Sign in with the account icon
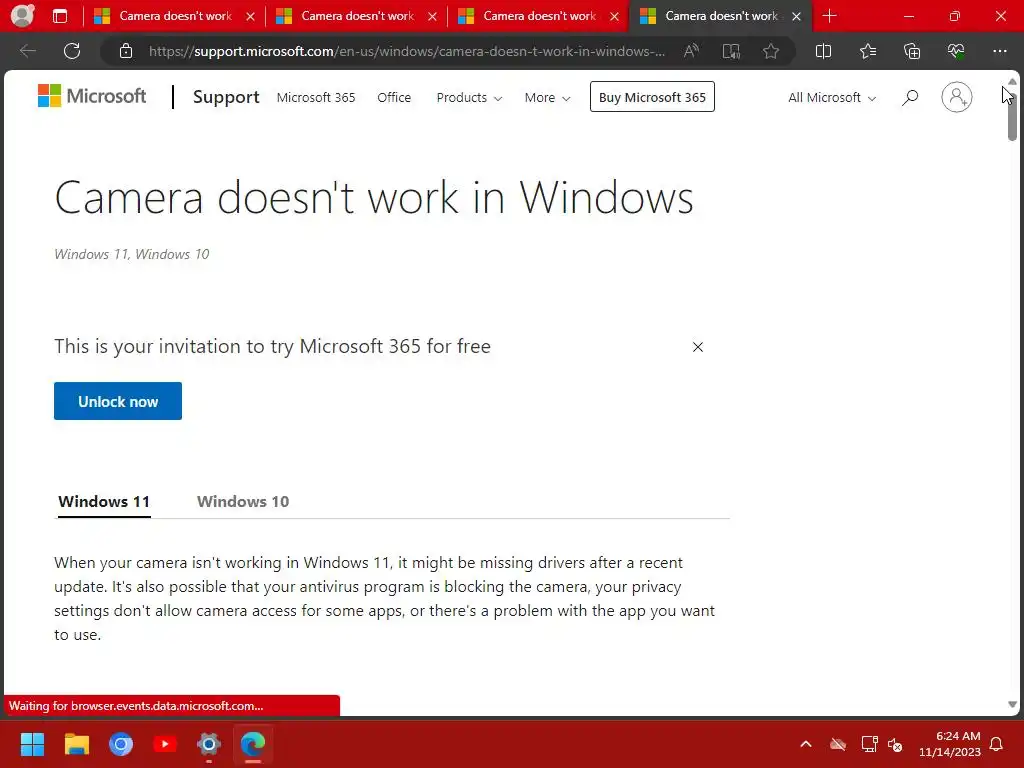This screenshot has width=1024, height=768. [956, 97]
